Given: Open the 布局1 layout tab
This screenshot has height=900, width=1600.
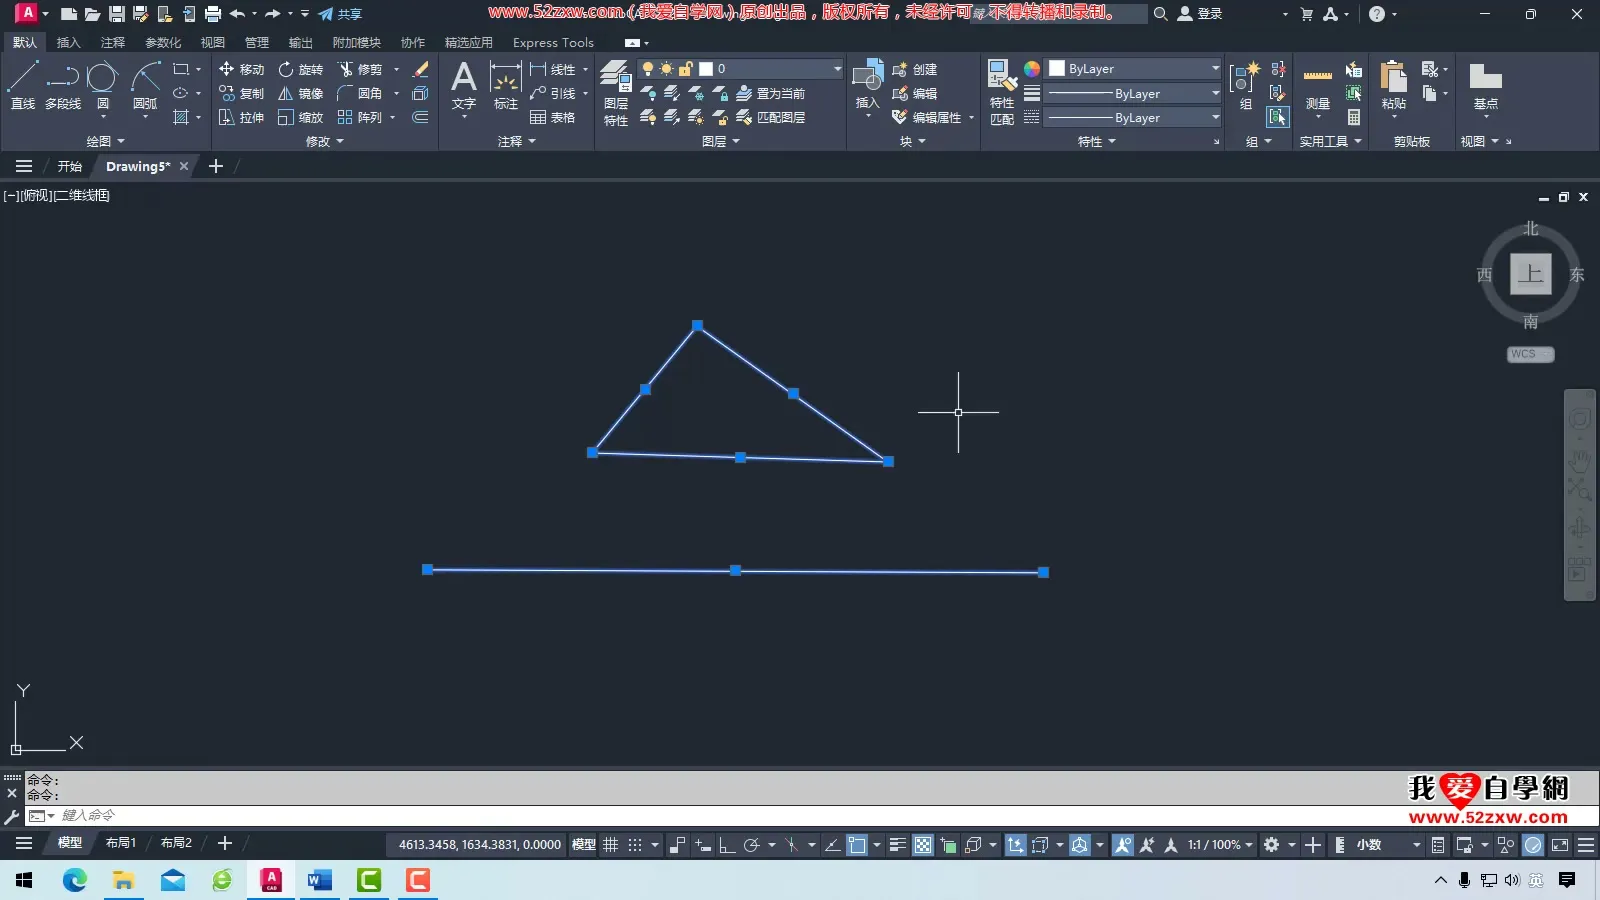Looking at the screenshot, I should 120,843.
